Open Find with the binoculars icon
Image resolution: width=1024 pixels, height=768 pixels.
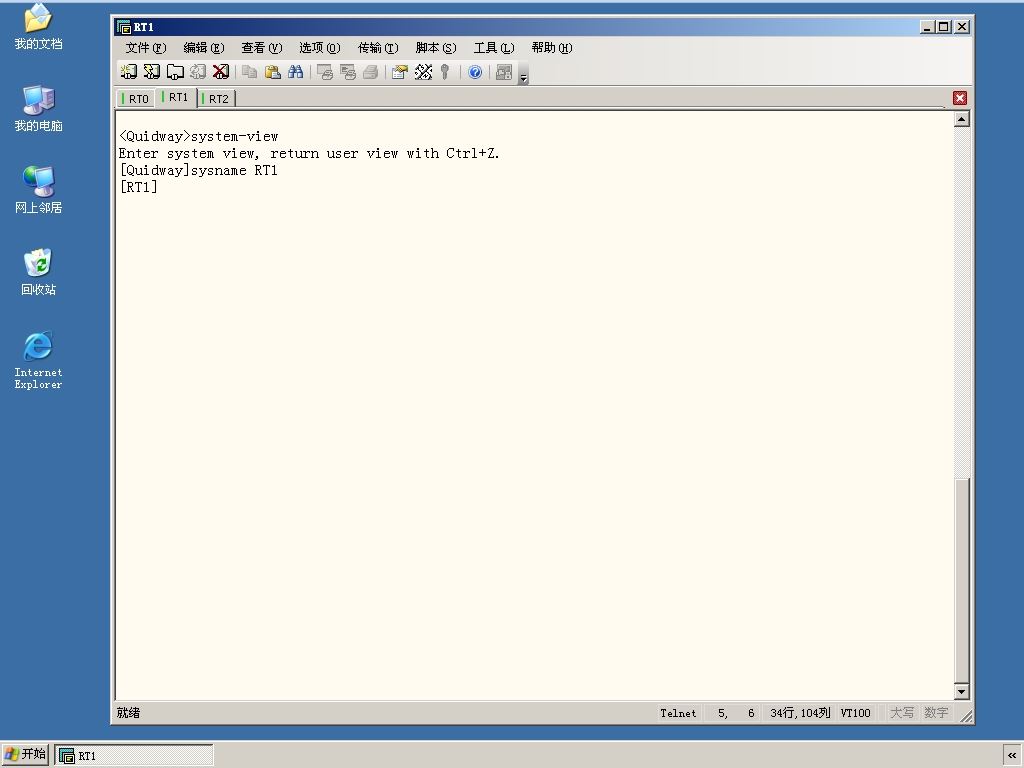click(x=295, y=72)
